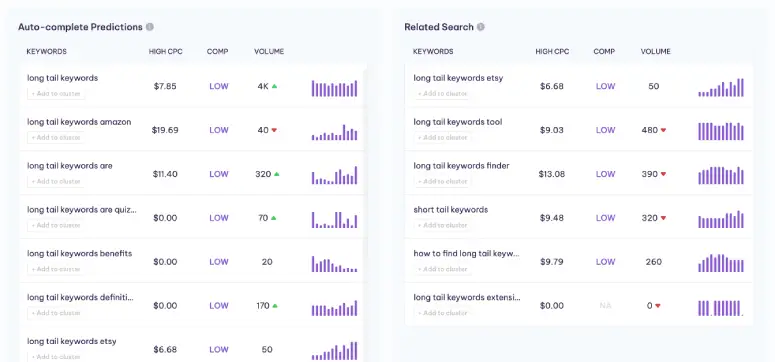This screenshot has width=775, height=362.
Task: Add 'long tail keywords' to cluster
Action: [x=56, y=93]
